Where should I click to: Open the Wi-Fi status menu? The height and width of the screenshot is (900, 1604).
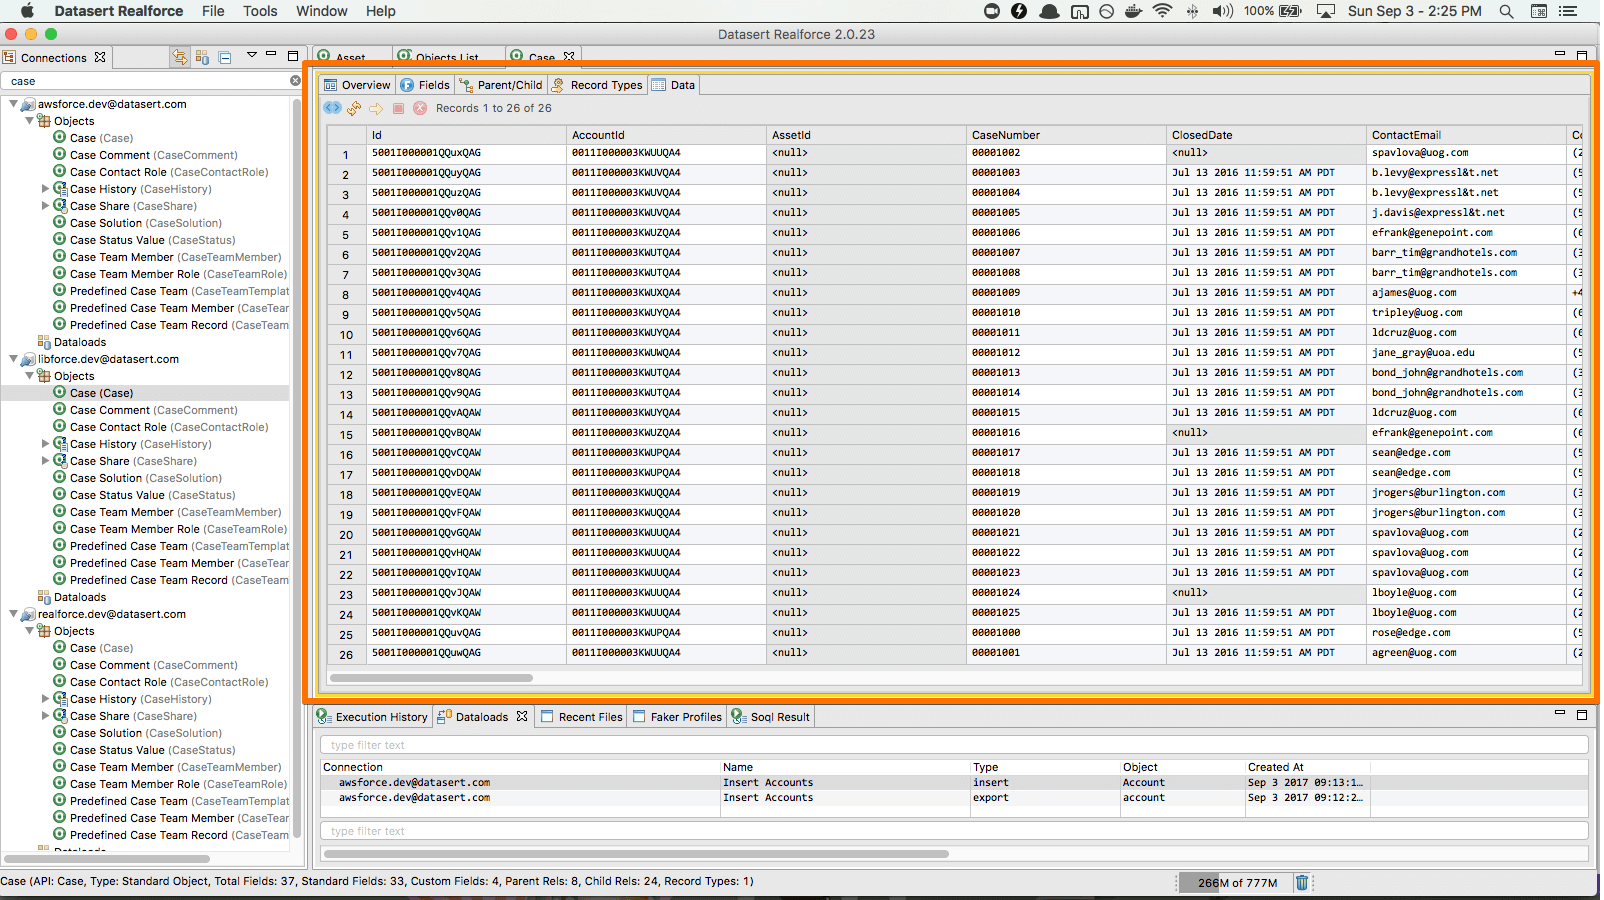(x=1162, y=11)
